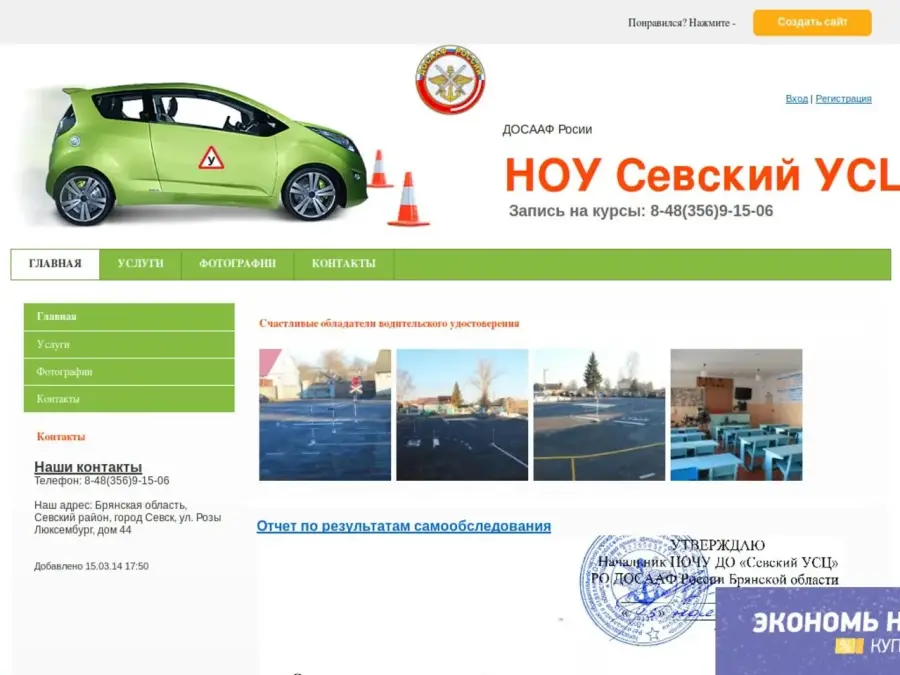Open the КОНТАКТЫ navigation tab
This screenshot has height=675, width=900.
coord(344,264)
